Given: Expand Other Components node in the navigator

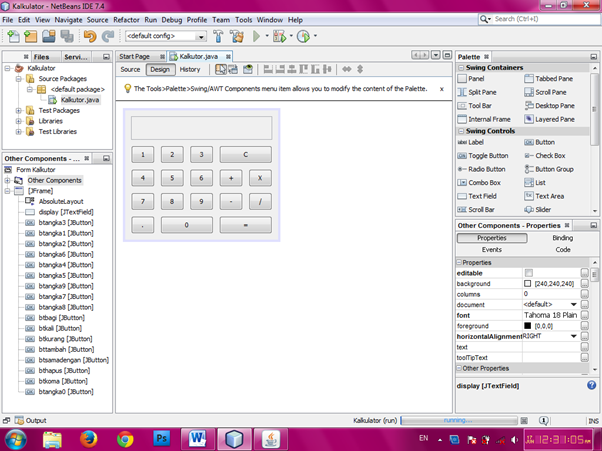Looking at the screenshot, I should 7,180.
